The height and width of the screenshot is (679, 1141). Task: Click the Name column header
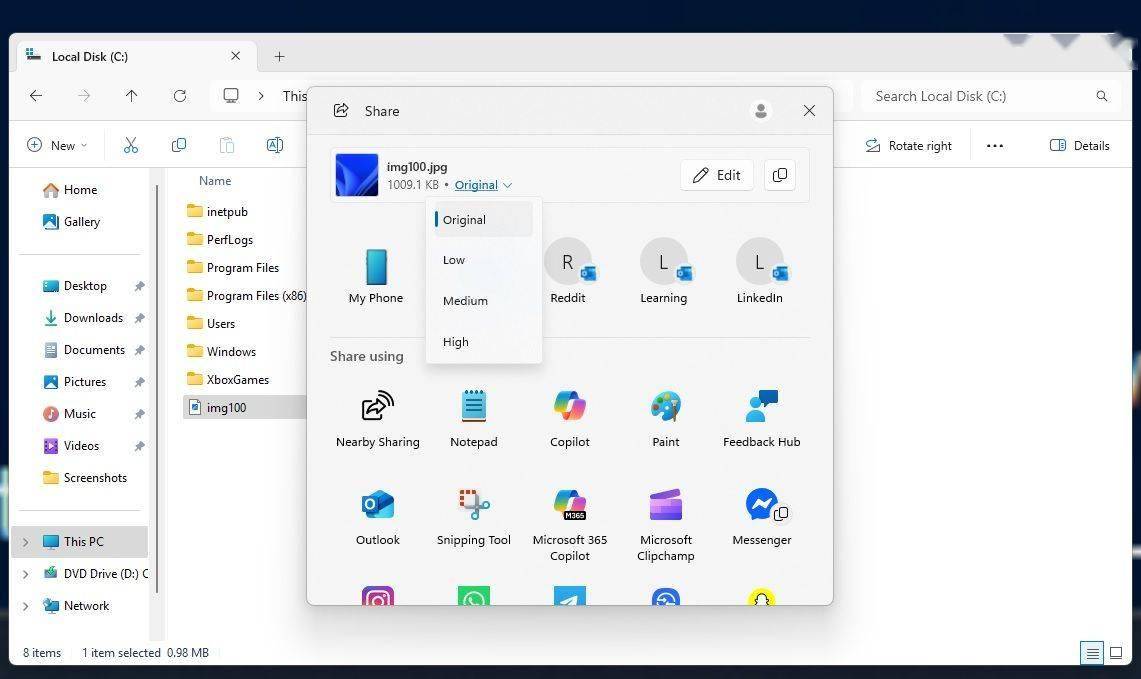(215, 180)
